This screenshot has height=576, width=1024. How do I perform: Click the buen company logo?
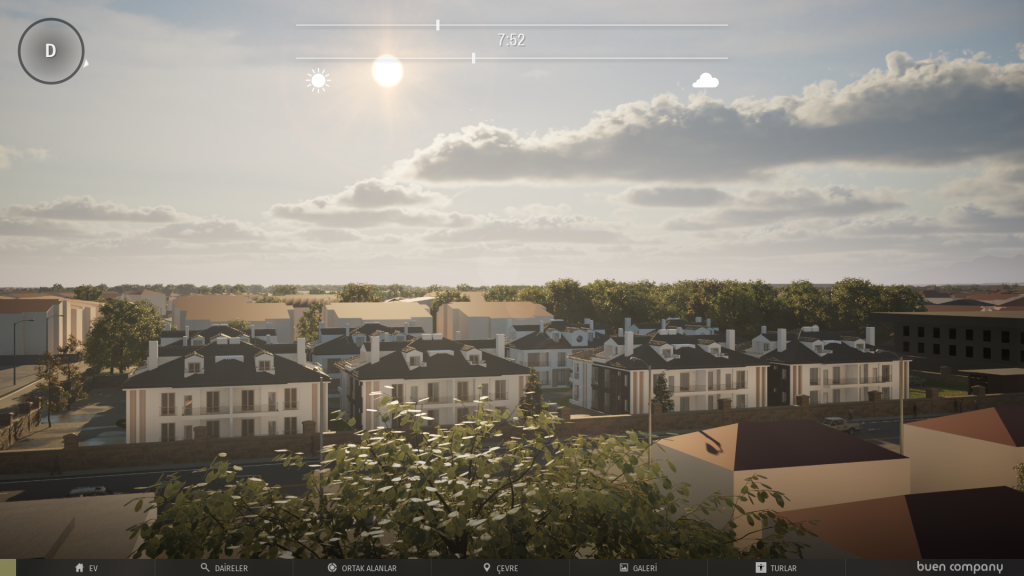(x=959, y=567)
